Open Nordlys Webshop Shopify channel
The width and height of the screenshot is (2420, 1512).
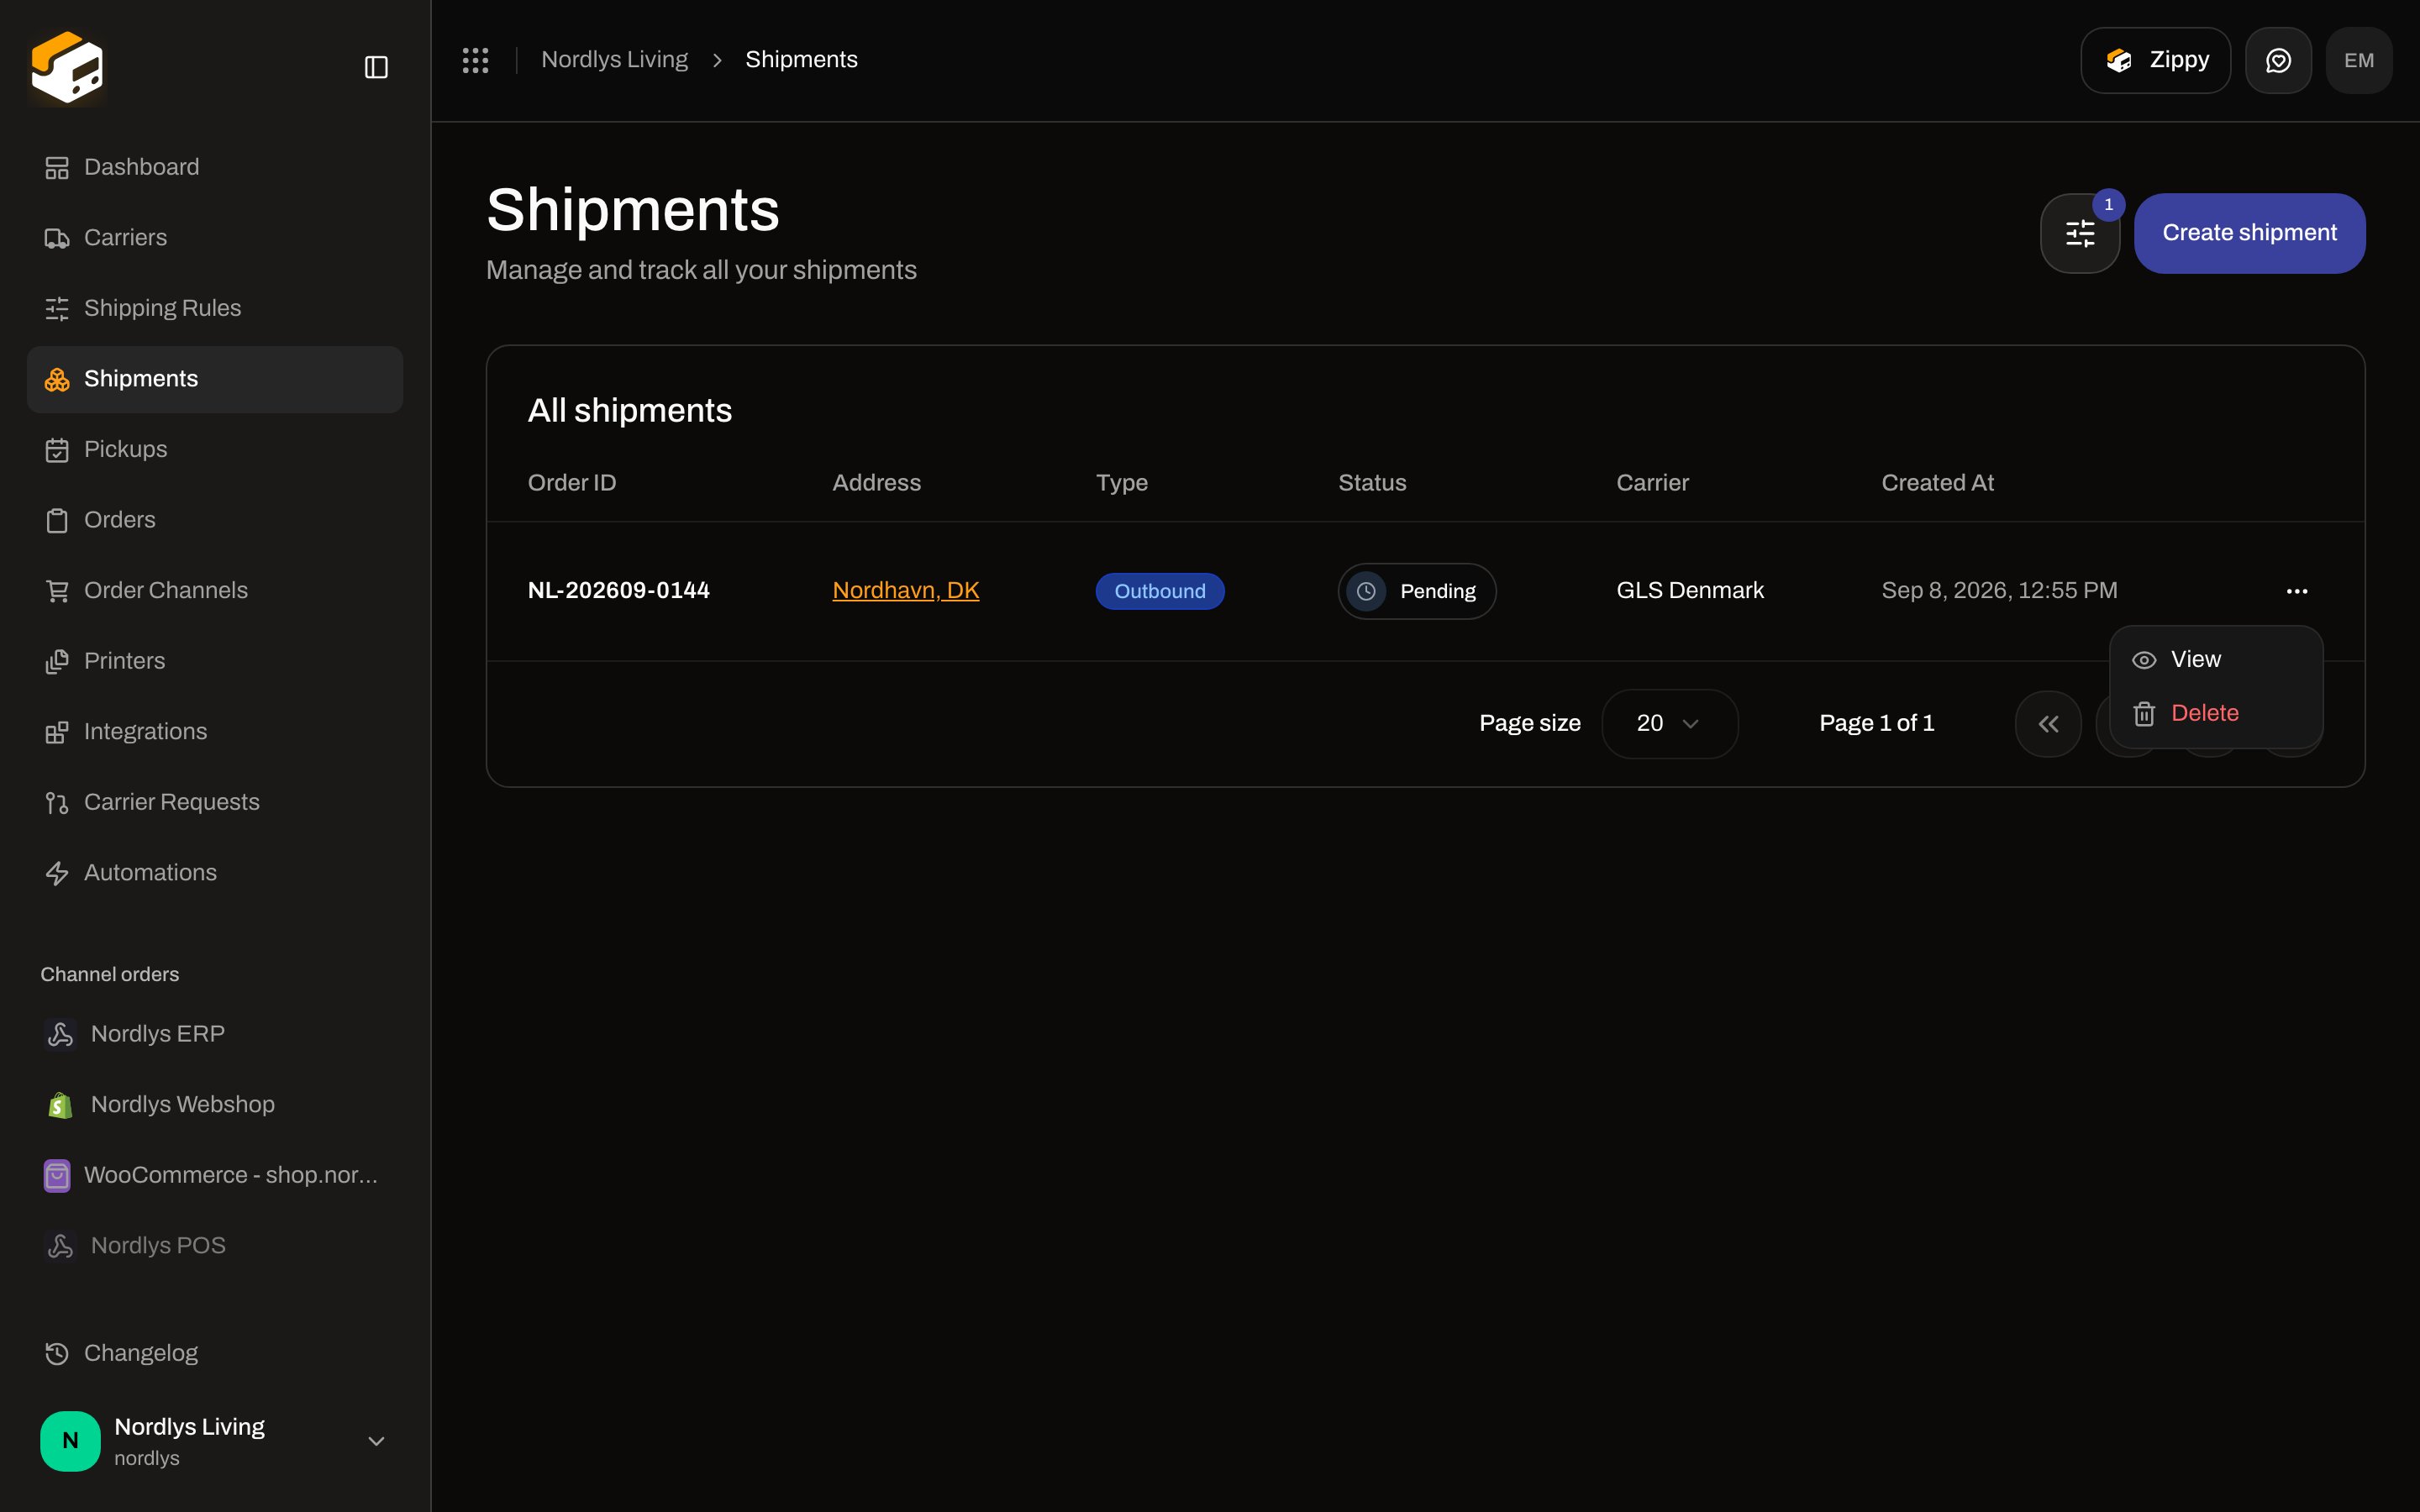tap(215, 1104)
